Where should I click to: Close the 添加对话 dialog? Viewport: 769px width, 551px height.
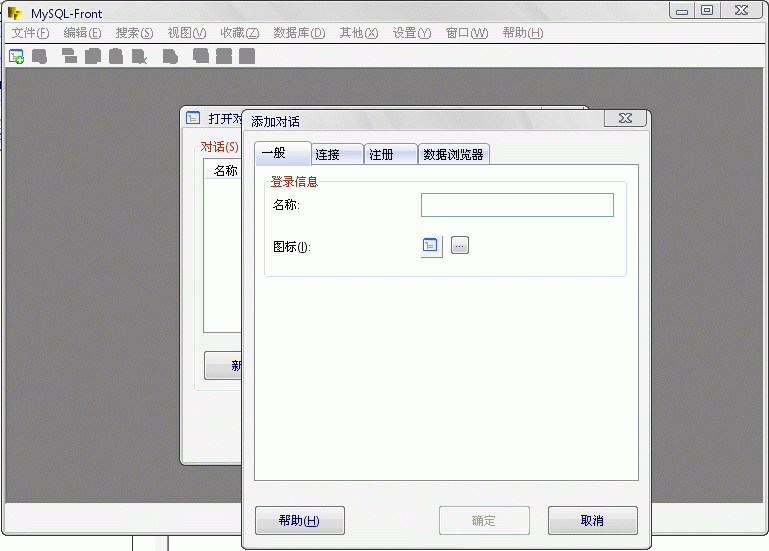[625, 118]
